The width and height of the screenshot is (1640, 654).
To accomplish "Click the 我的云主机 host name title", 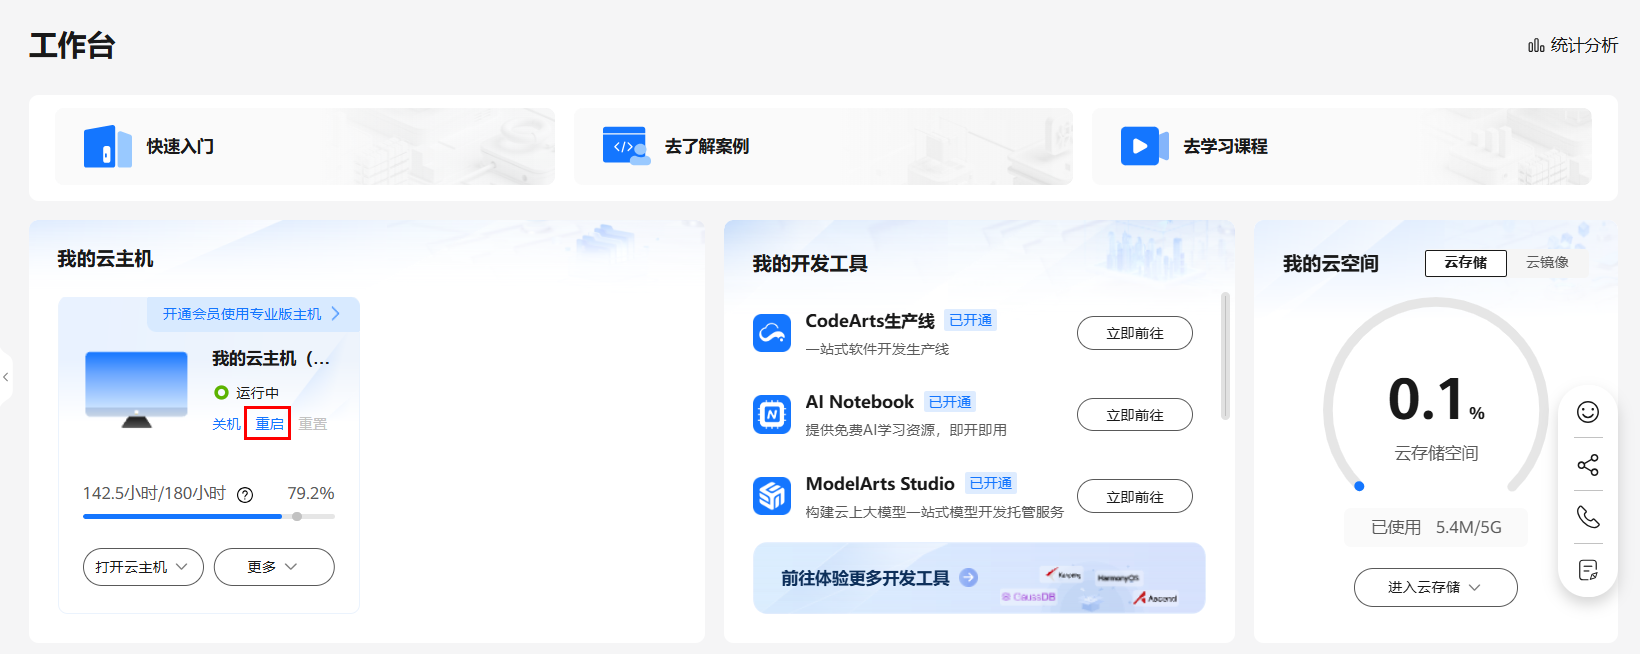I will tap(271, 358).
